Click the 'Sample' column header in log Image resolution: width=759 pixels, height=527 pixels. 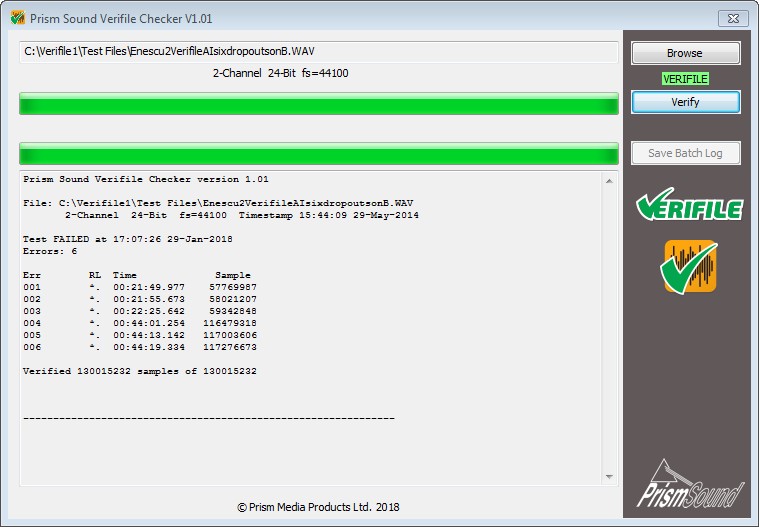coord(233,275)
